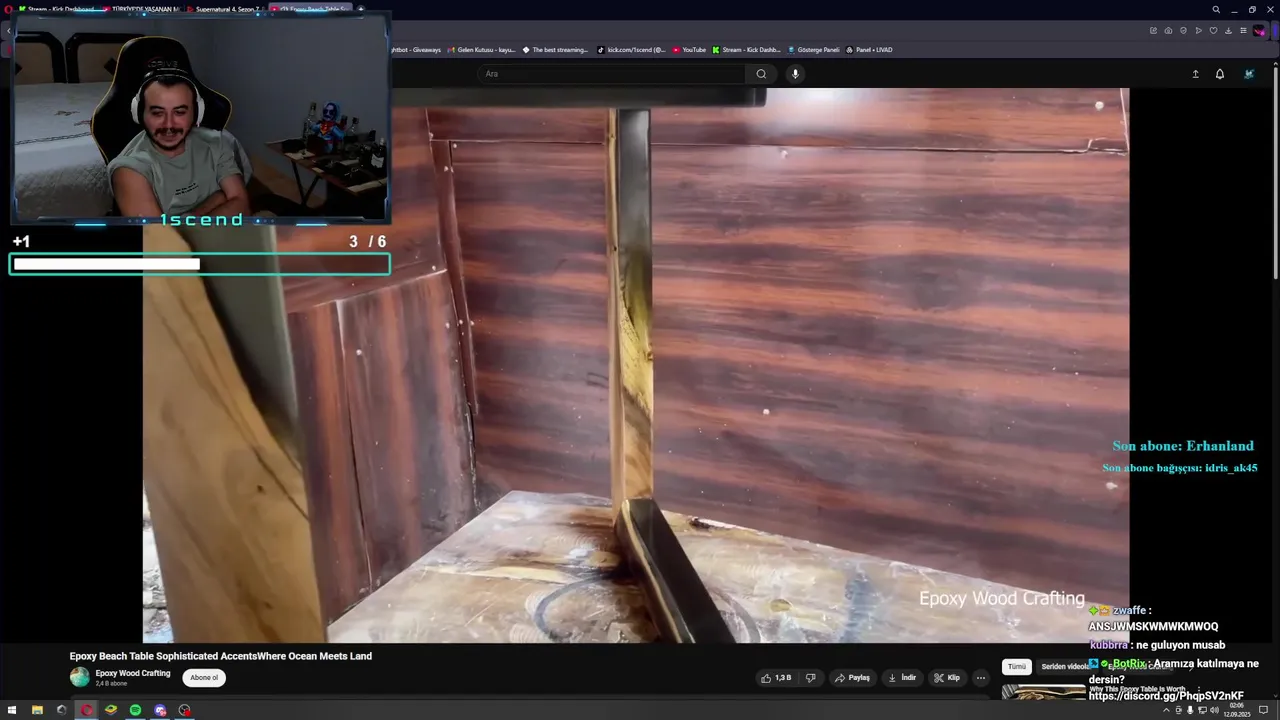
Task: Show hidden system tray icons chevron
Action: pos(1166,710)
